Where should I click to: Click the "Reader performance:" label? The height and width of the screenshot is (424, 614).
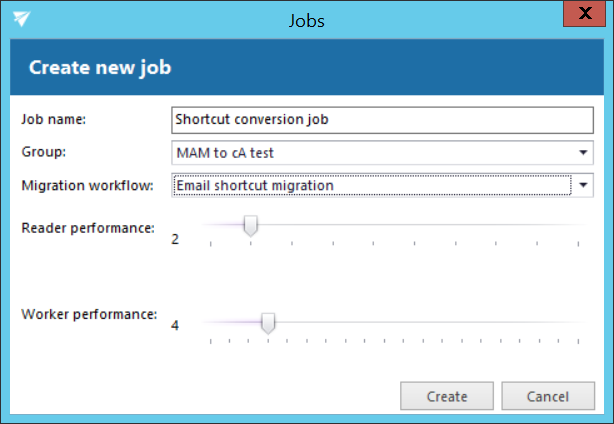pos(88,228)
